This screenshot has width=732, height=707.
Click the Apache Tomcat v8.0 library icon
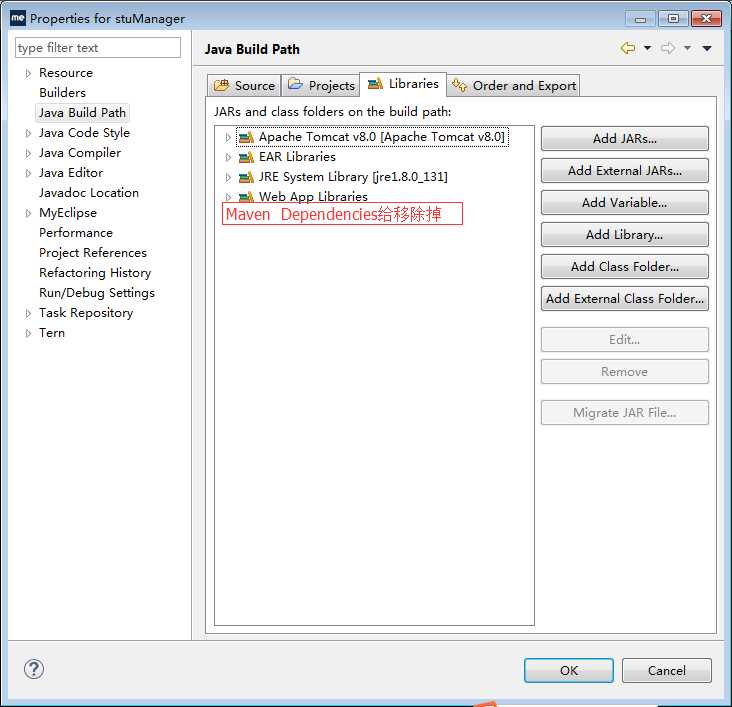coord(246,137)
